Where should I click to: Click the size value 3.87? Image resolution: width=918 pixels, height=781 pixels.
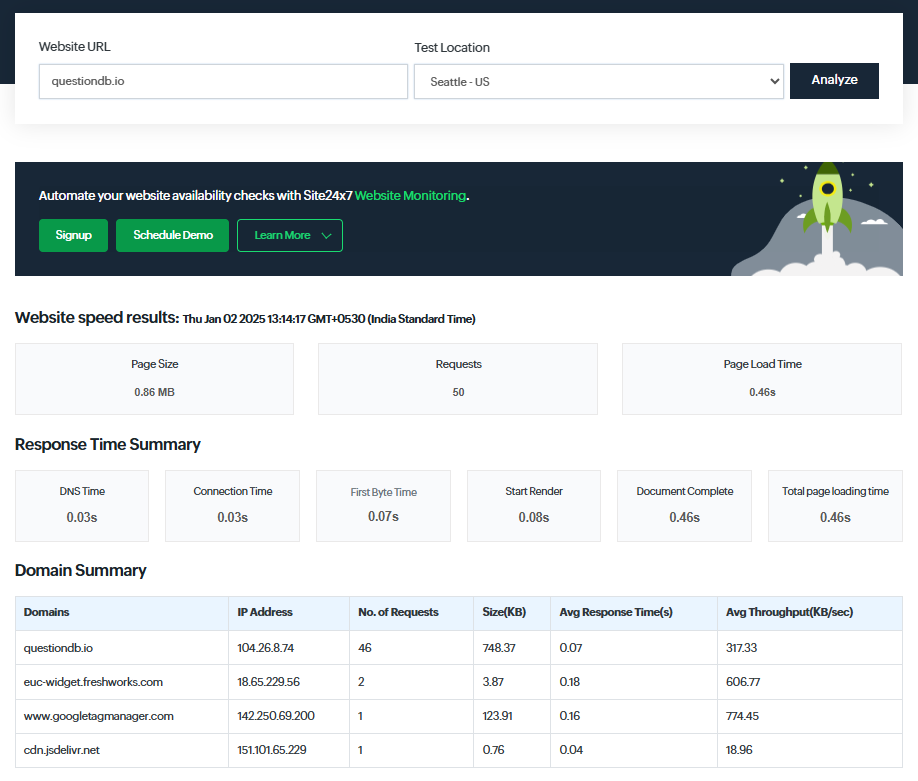pos(493,682)
